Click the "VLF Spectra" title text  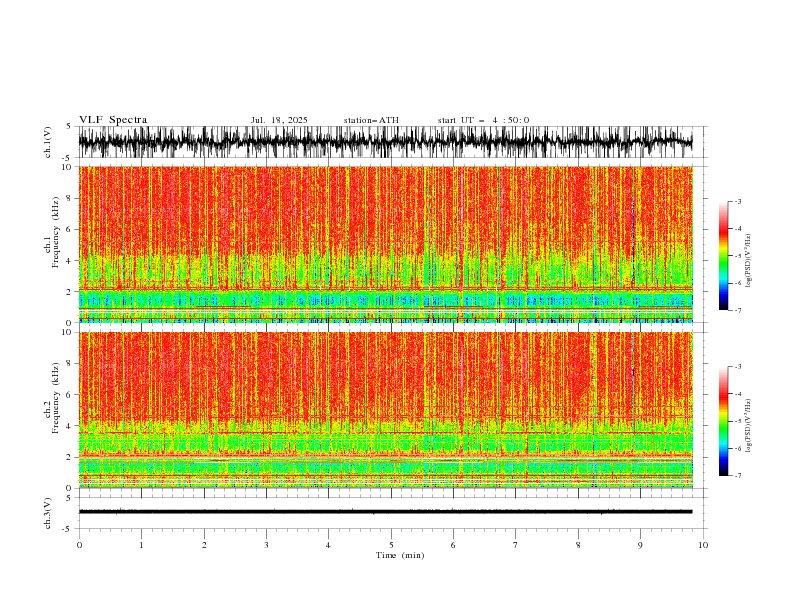click(113, 120)
